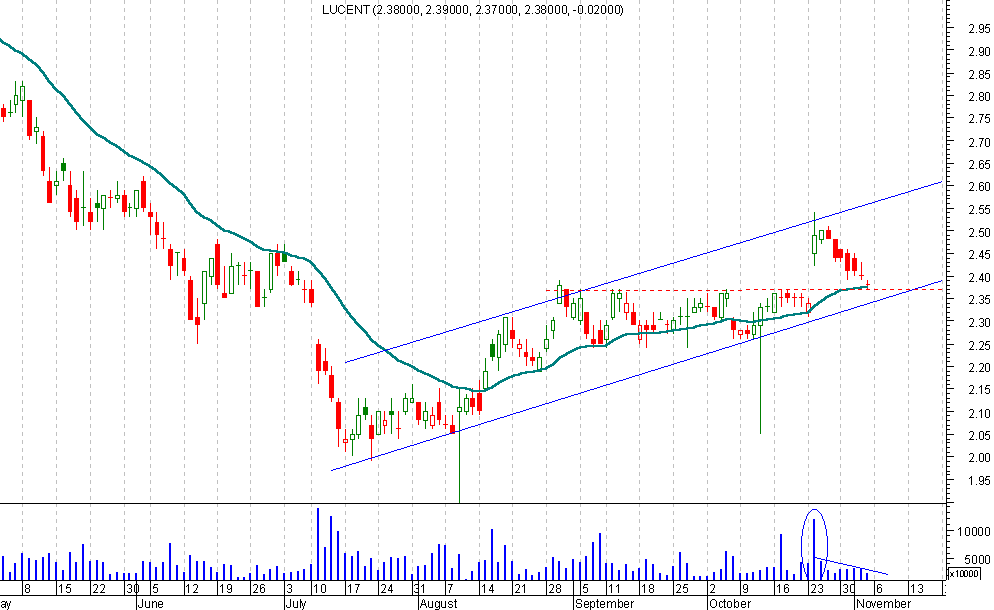
Task: Click the 10000 volume axis label
Action: [x=974, y=531]
